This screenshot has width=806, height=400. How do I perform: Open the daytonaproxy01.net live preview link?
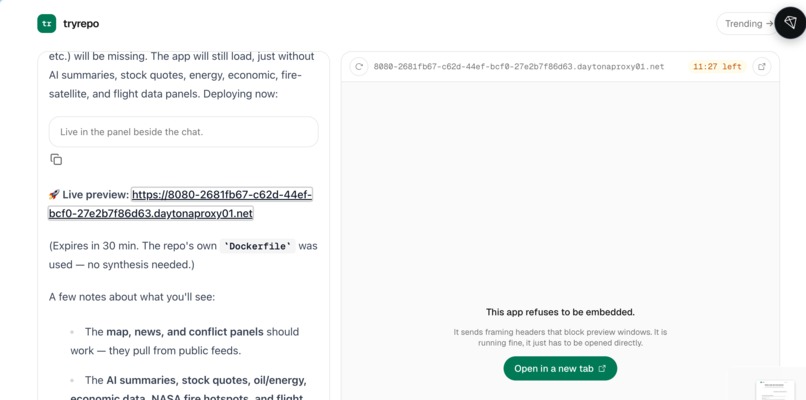[x=180, y=204]
